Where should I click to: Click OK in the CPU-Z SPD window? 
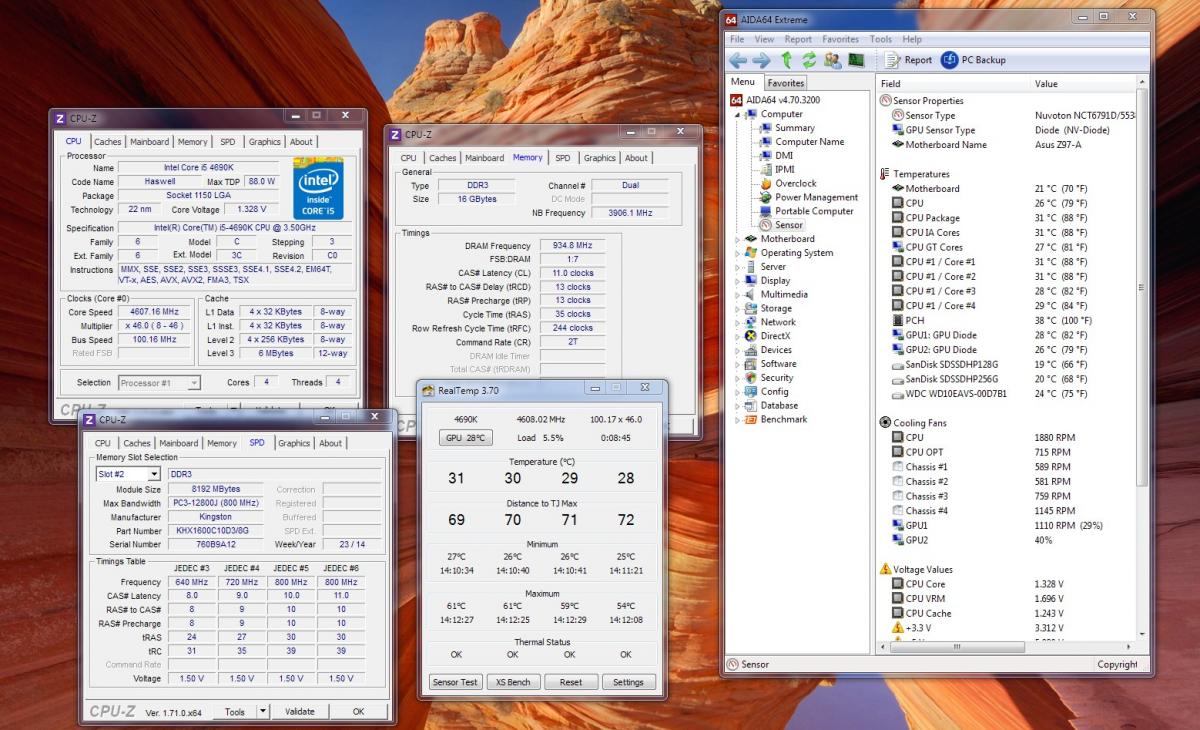pos(358,712)
